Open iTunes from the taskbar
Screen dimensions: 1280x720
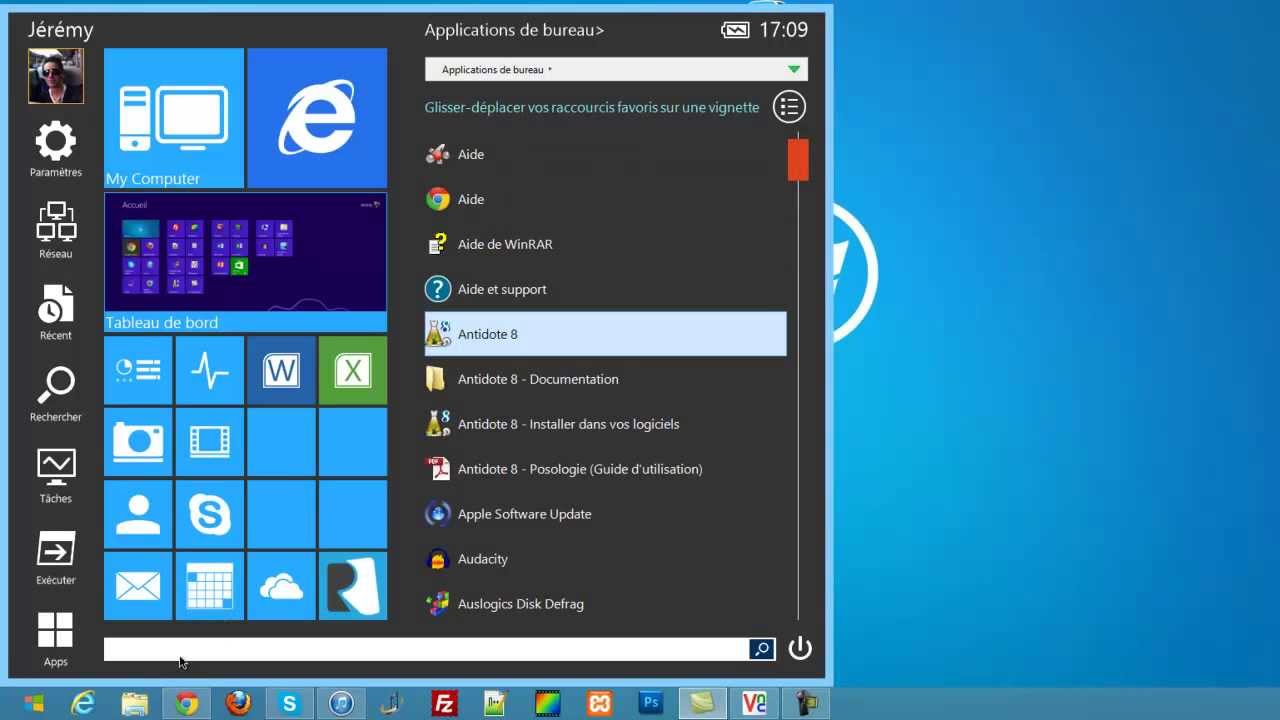(341, 704)
